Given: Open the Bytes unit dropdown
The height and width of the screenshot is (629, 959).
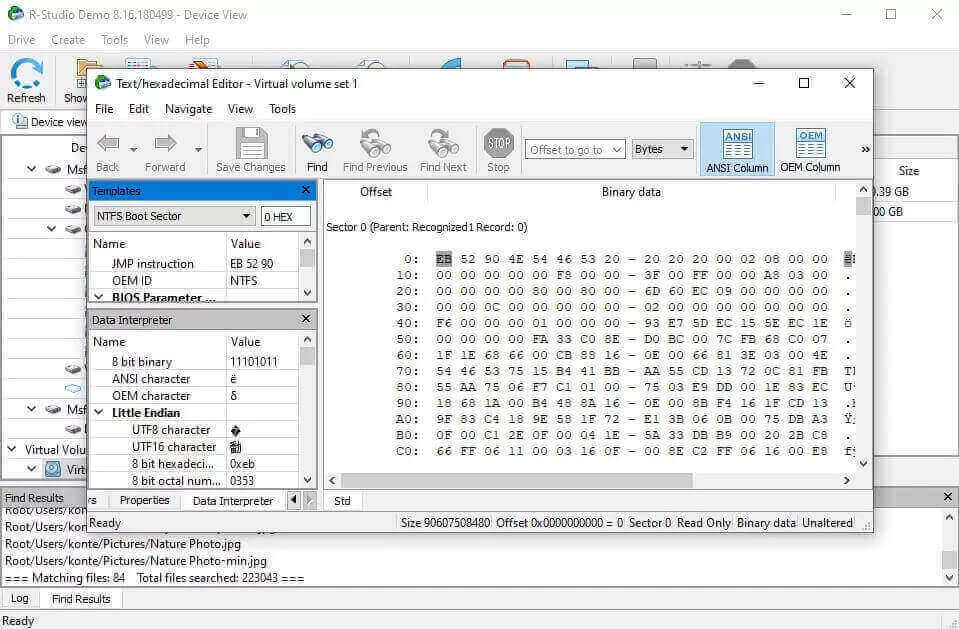Looking at the screenshot, I should tap(662, 149).
